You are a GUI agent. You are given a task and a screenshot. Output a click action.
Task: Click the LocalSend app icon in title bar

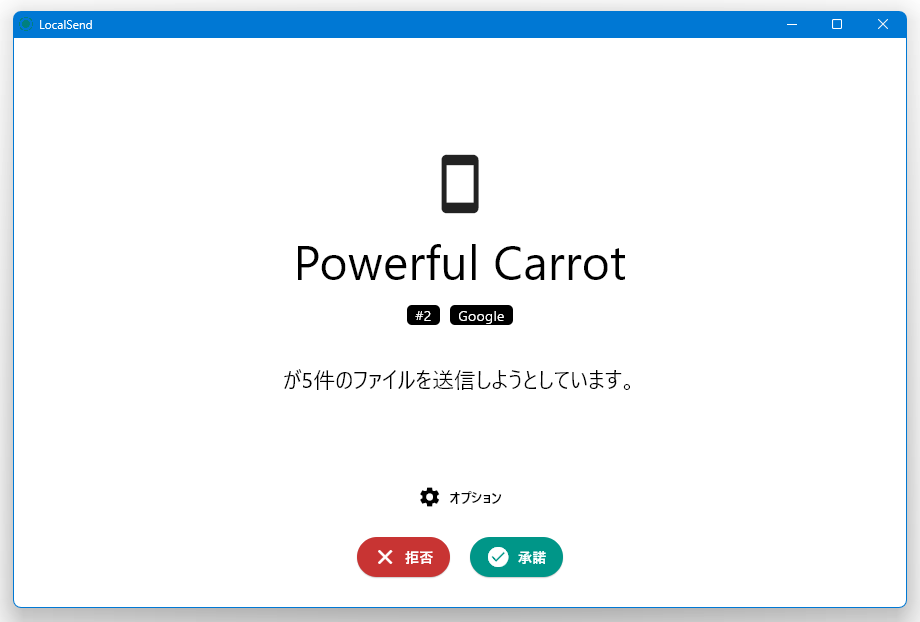pos(26,24)
